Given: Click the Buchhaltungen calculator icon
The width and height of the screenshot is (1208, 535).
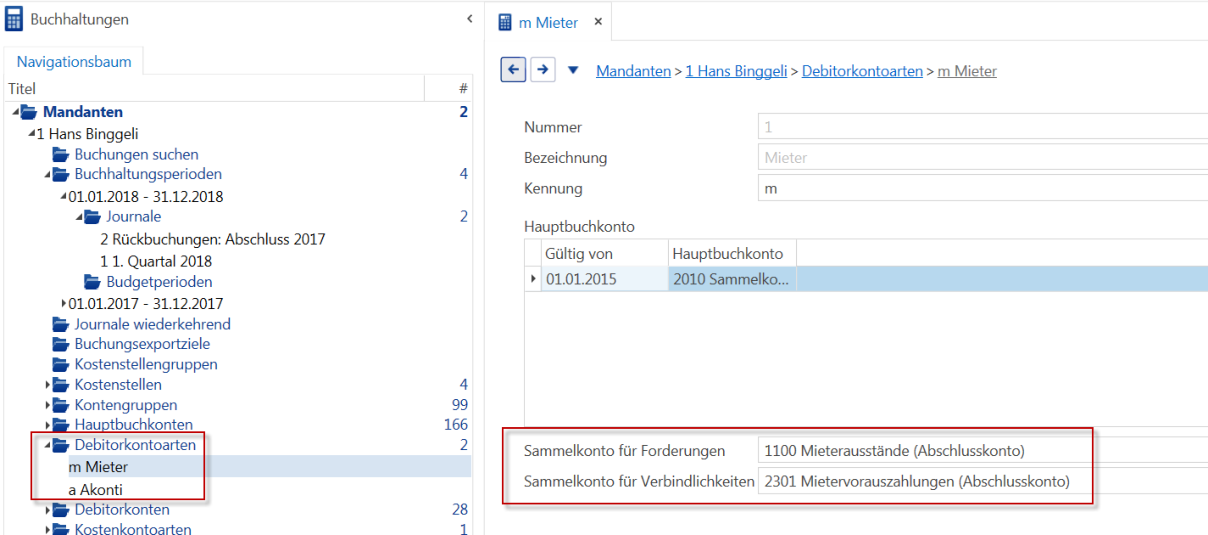Looking at the screenshot, I should pyautogui.click(x=14, y=19).
